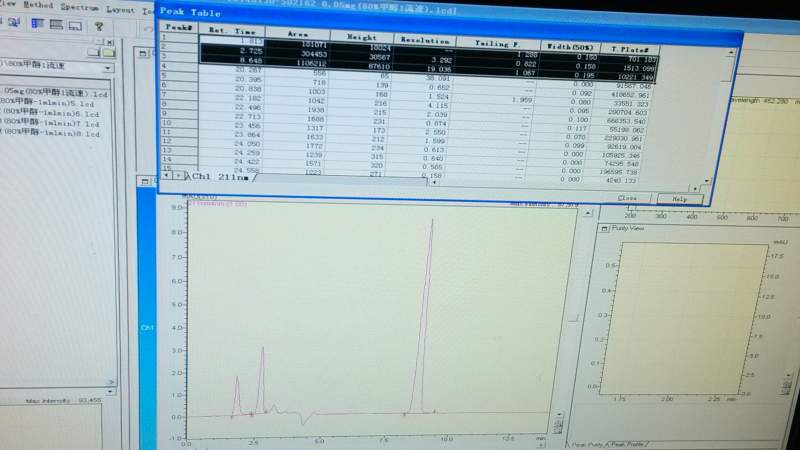
Task: Select the file ending in 5.lcd
Action: (x=48, y=103)
